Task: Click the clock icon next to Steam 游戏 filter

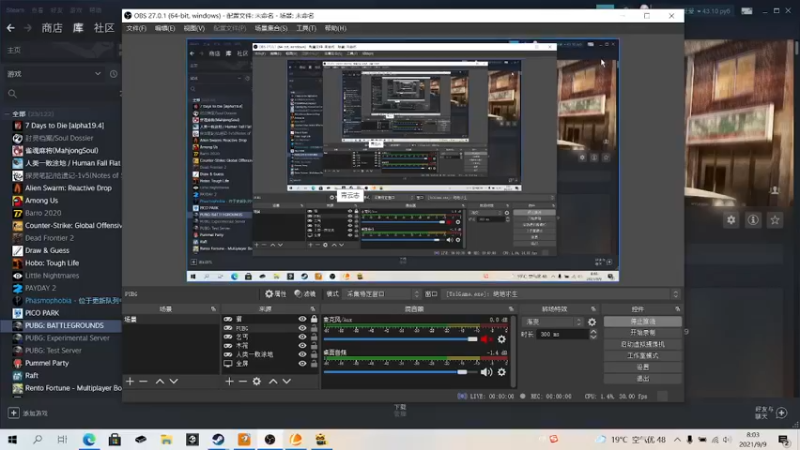Action: (x=113, y=74)
